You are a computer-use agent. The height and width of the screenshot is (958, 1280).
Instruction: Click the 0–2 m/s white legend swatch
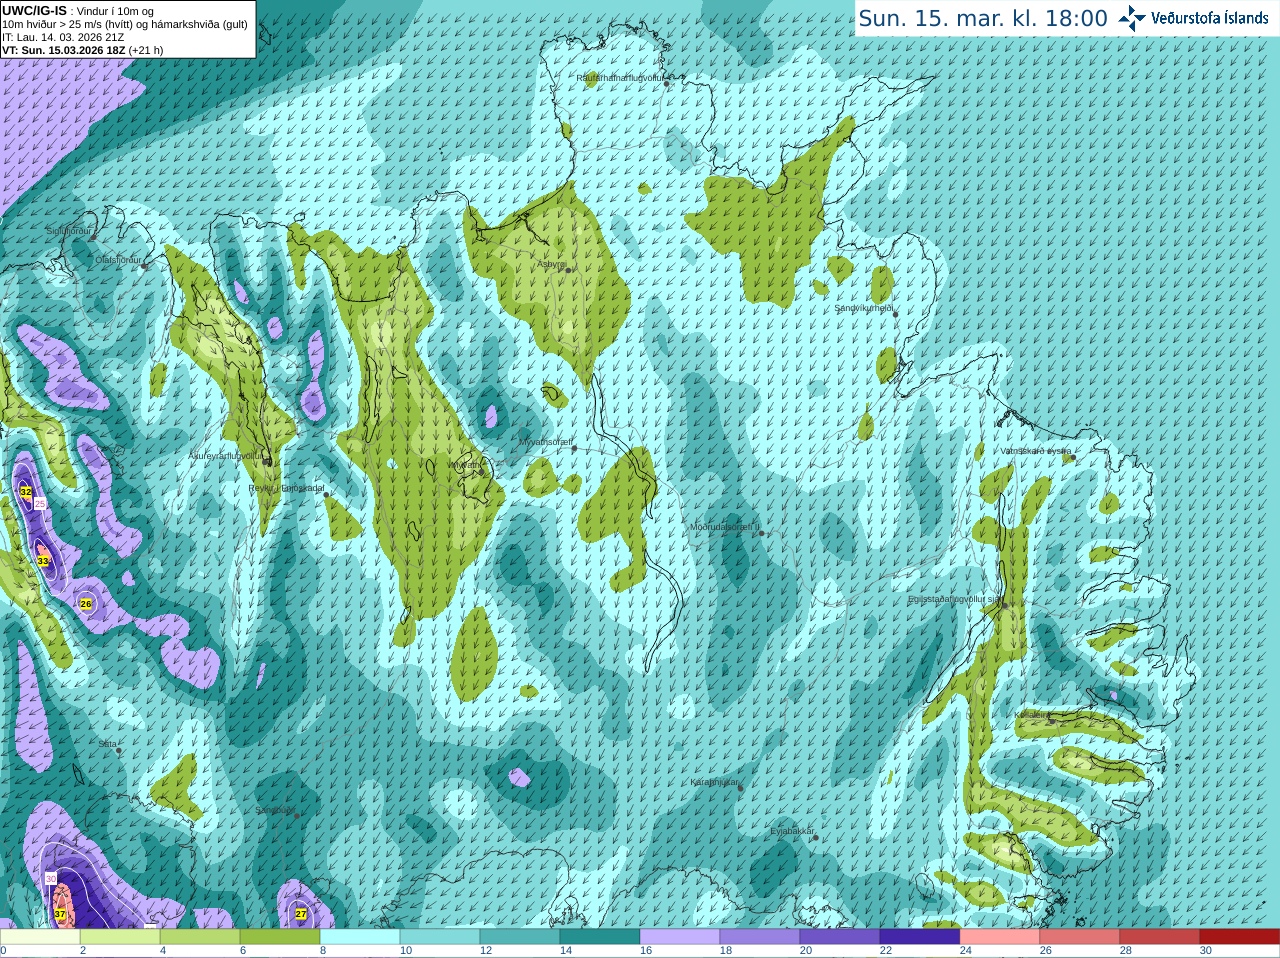[40, 937]
